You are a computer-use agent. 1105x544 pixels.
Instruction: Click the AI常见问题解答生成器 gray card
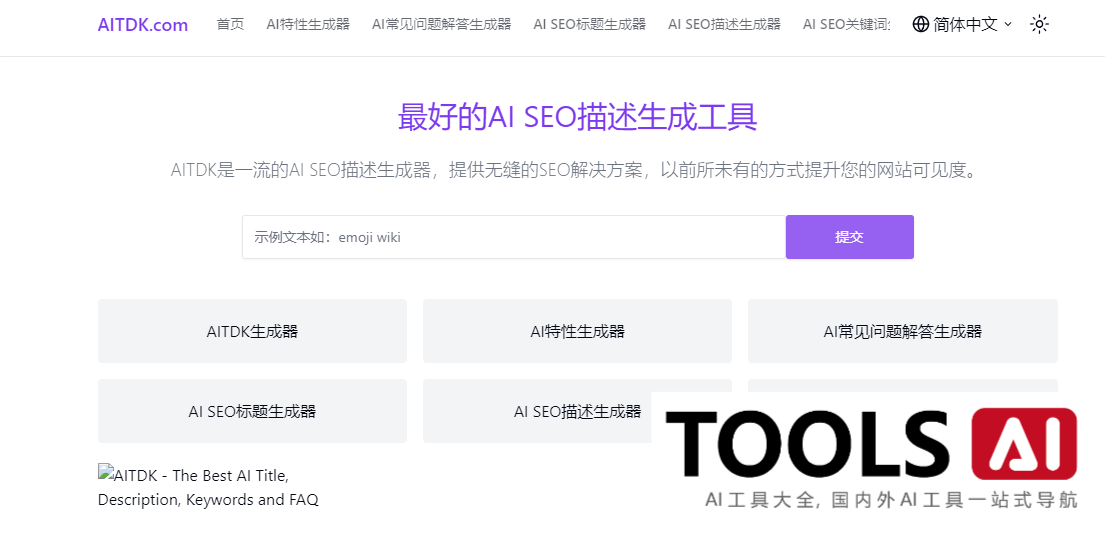pyautogui.click(x=902, y=331)
